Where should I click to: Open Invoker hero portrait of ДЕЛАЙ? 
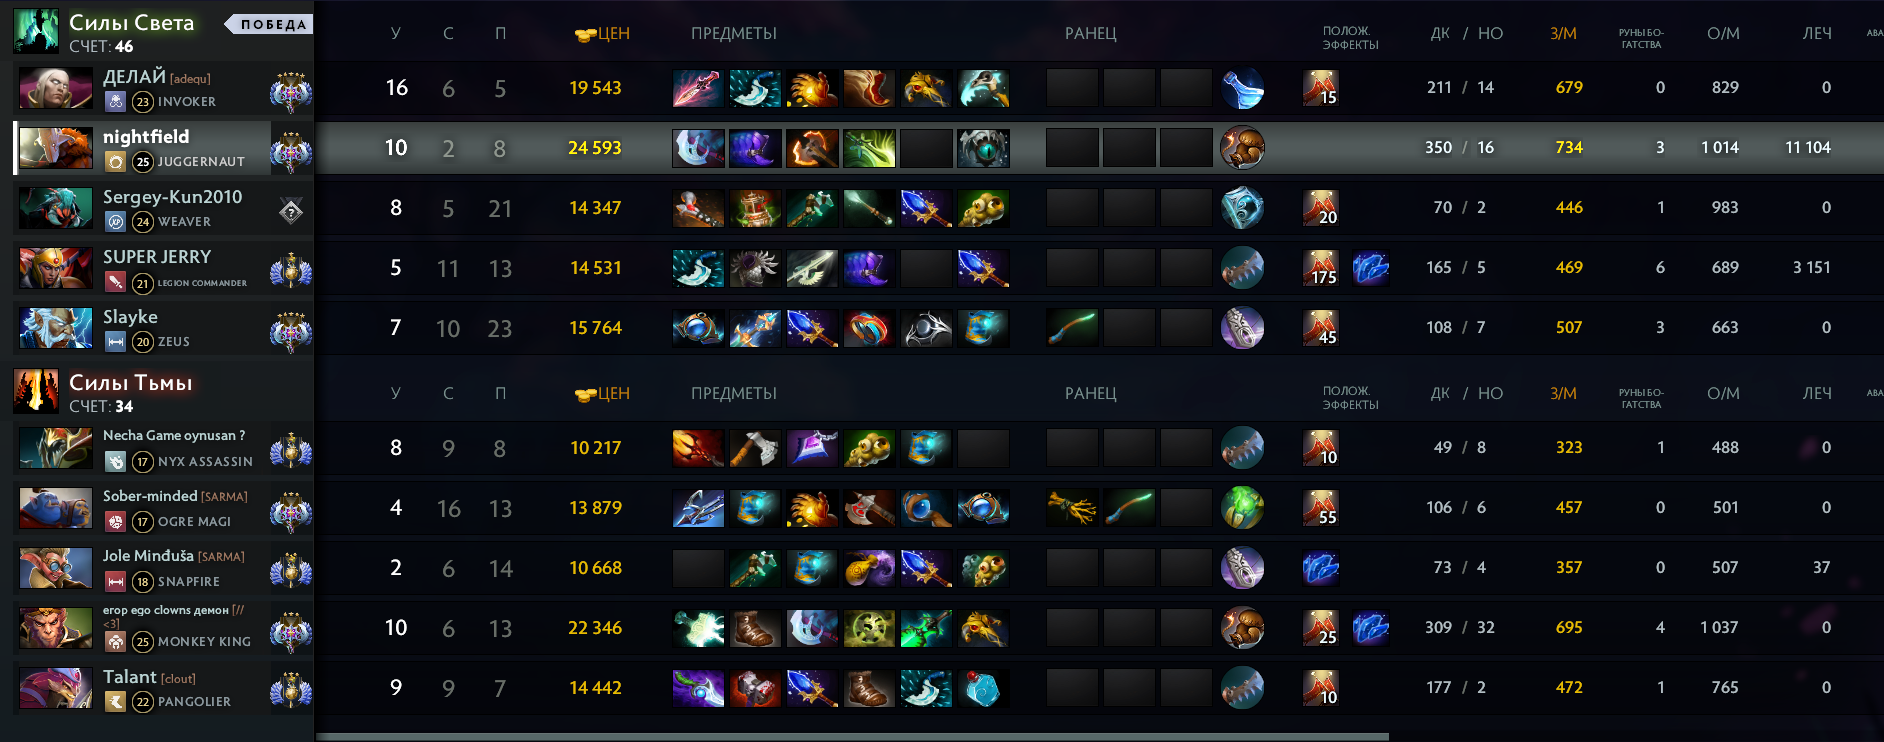tap(56, 88)
